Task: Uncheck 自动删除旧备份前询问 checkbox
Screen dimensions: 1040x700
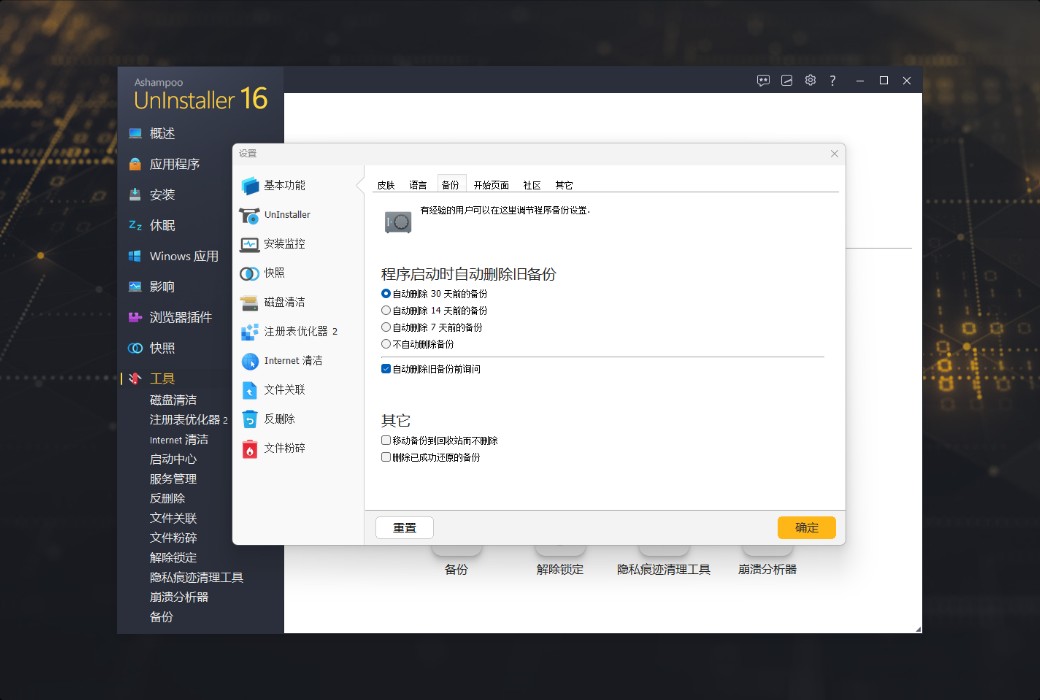Action: [386, 369]
